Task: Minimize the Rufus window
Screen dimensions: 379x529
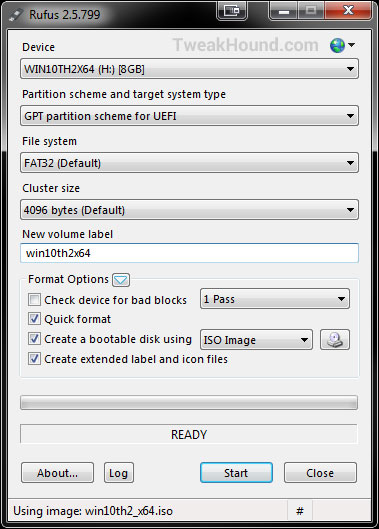Action: (283, 11)
